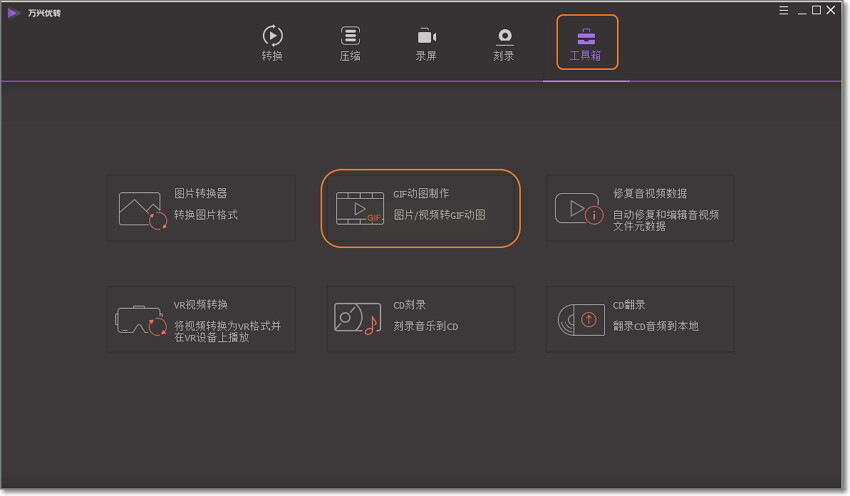Click description 将视频转换为VR格式并在VR设备上播放

(x=227, y=331)
